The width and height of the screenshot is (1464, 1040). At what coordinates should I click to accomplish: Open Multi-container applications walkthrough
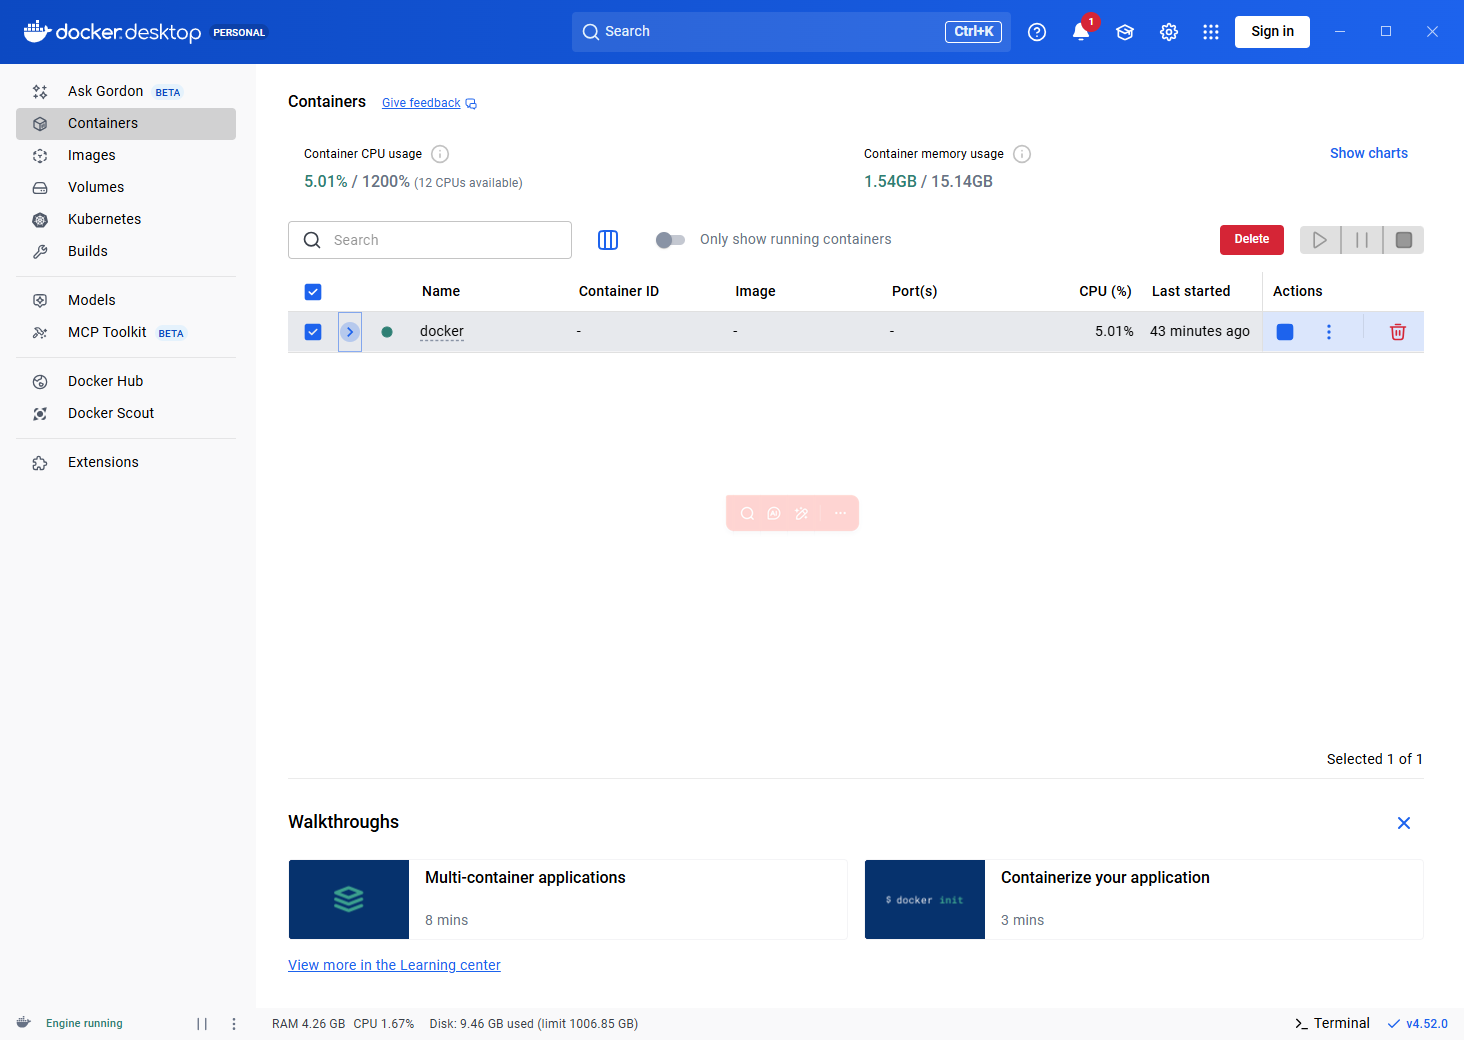tap(568, 899)
